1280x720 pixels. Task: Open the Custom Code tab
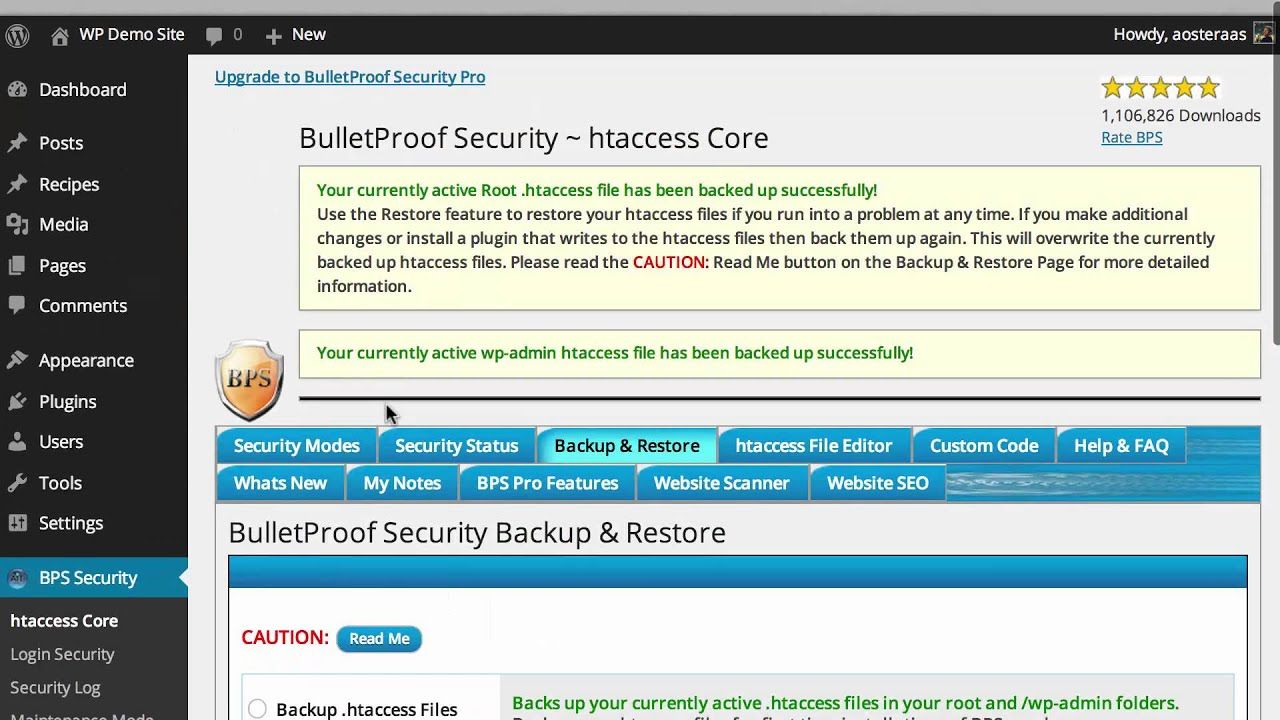tap(984, 446)
